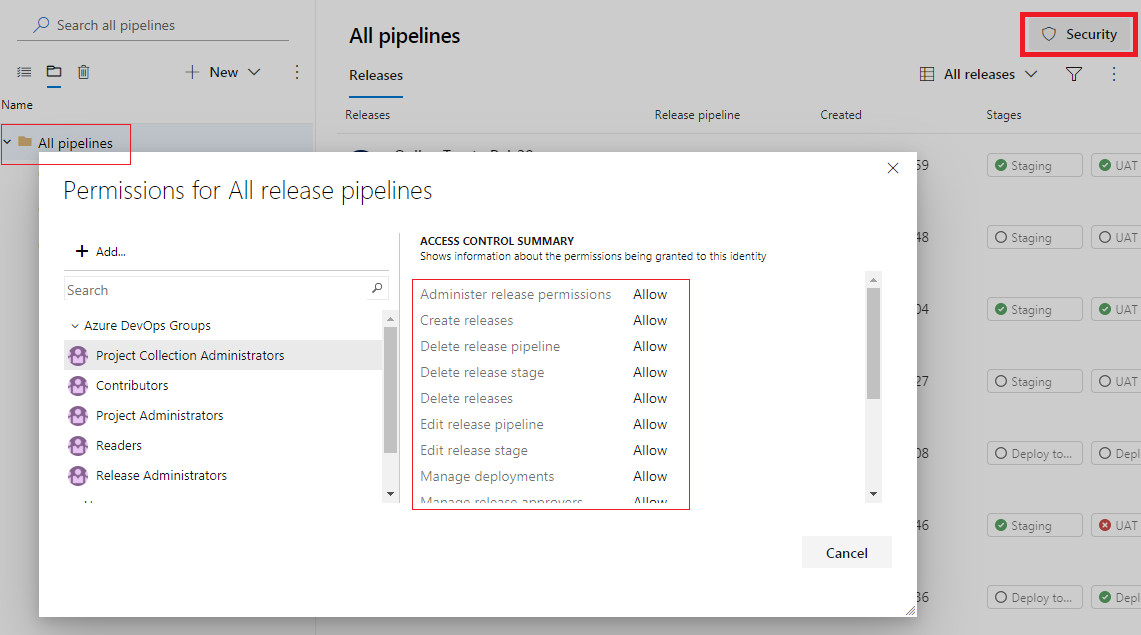Click the delete pipeline trash icon
1141x635 pixels.
click(84, 71)
